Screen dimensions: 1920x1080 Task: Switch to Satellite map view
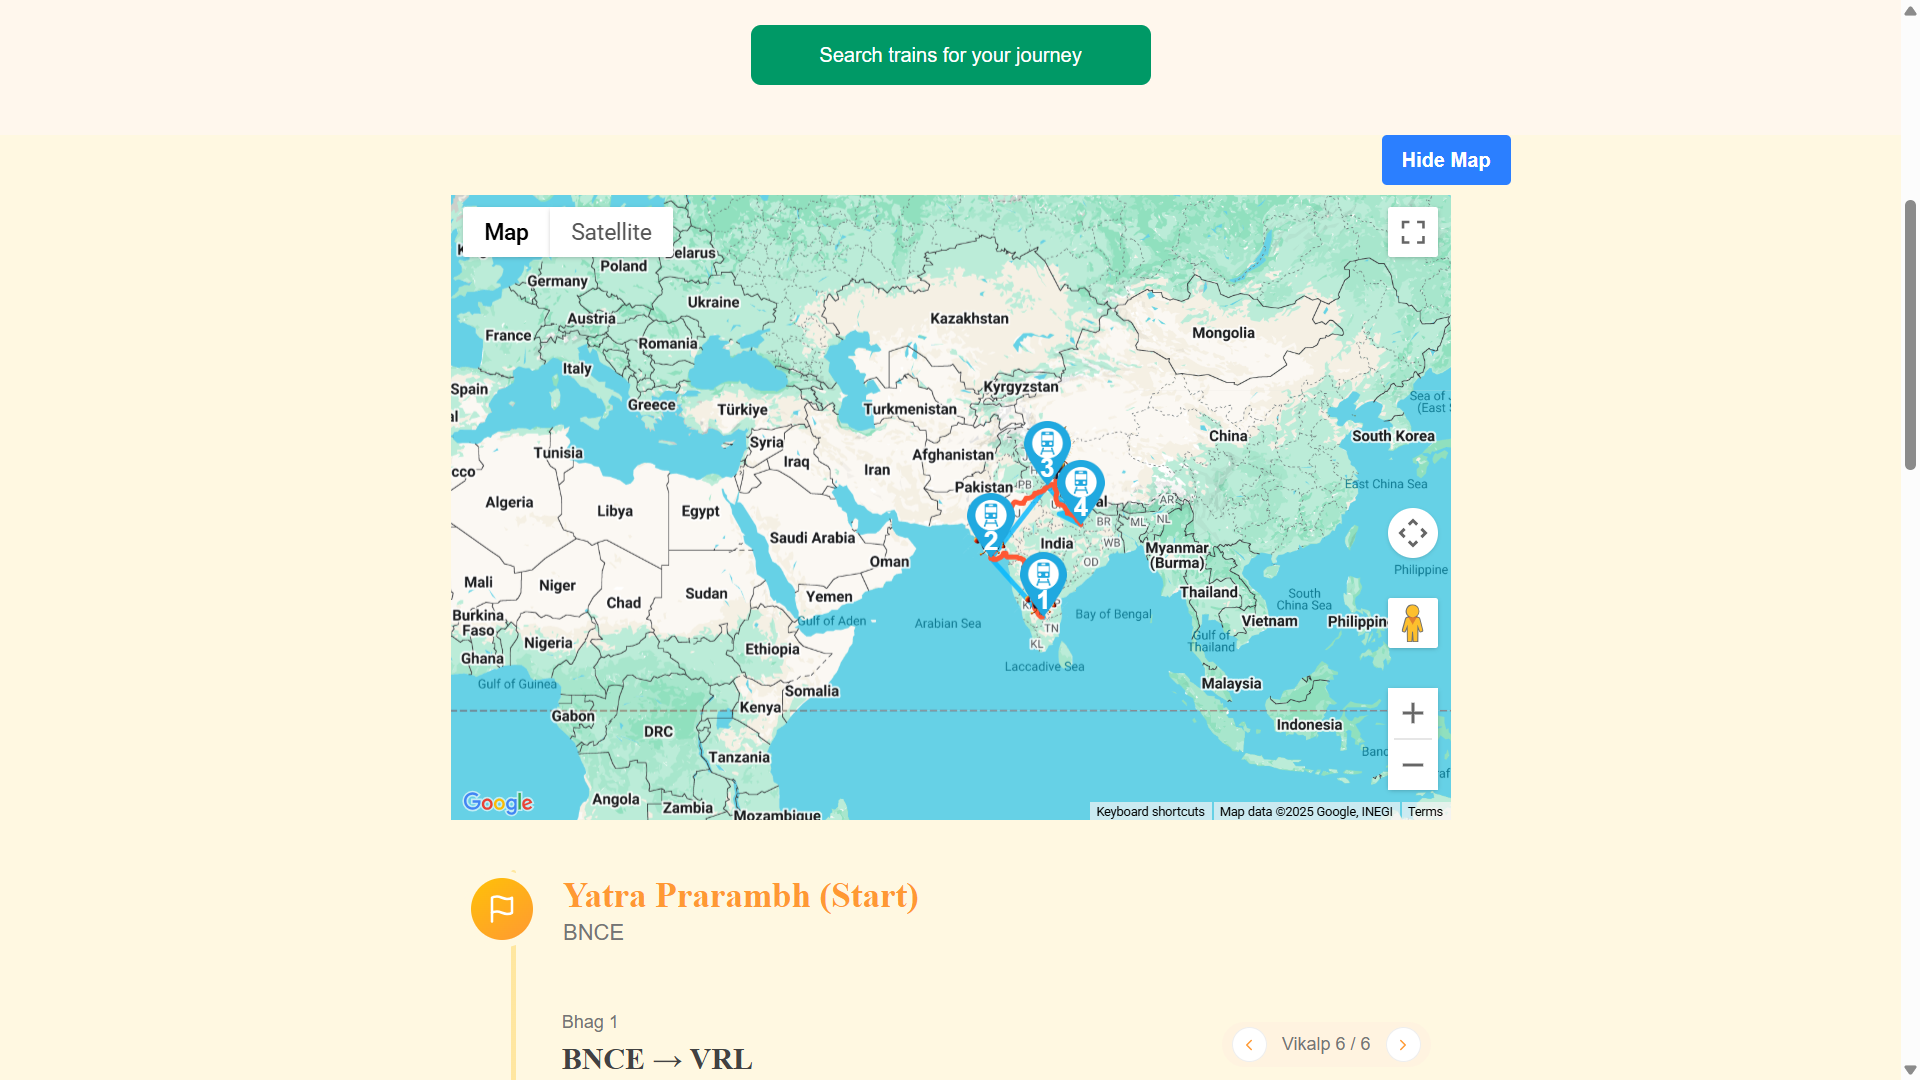(x=611, y=232)
